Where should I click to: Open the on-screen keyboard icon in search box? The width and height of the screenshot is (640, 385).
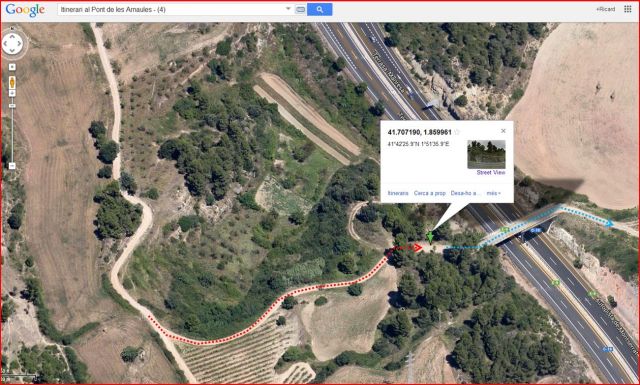click(x=300, y=9)
